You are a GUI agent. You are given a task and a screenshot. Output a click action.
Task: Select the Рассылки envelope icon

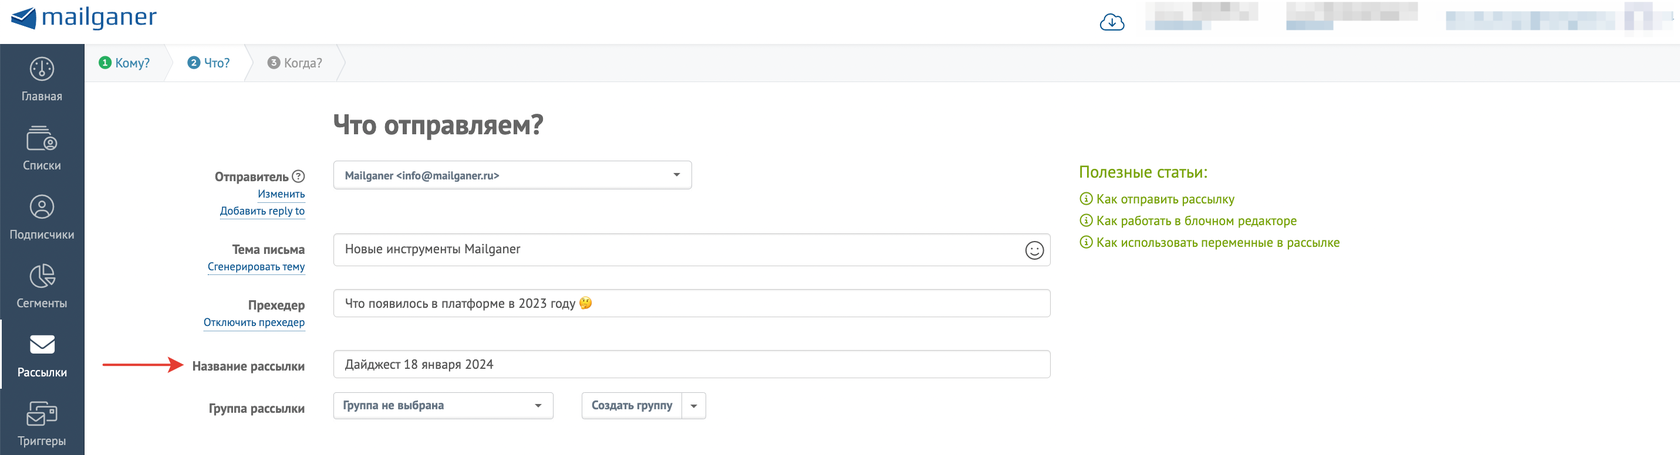tap(42, 345)
